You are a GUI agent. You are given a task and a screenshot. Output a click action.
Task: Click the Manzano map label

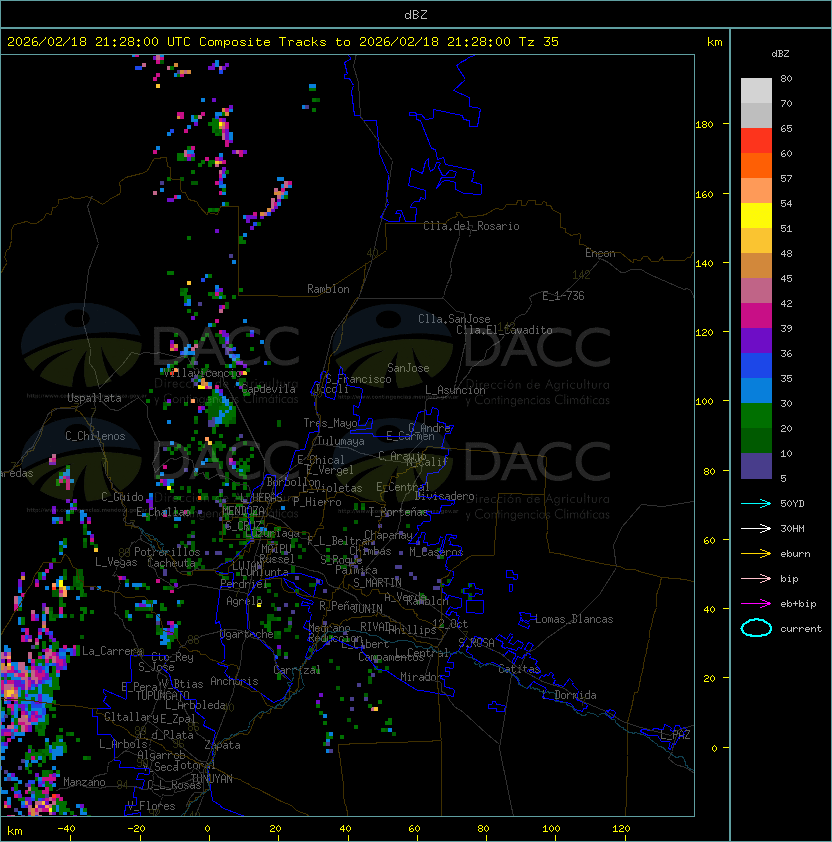[x=84, y=782]
